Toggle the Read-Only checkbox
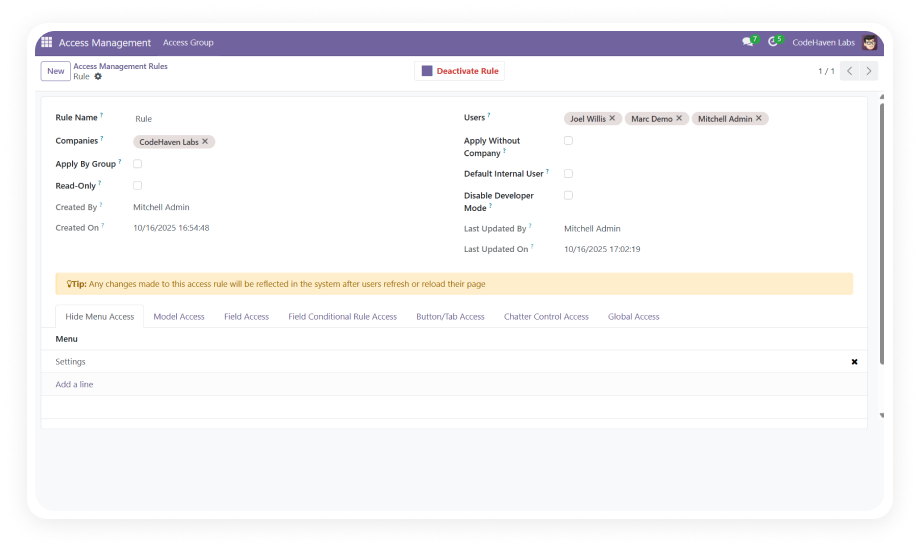 point(137,185)
